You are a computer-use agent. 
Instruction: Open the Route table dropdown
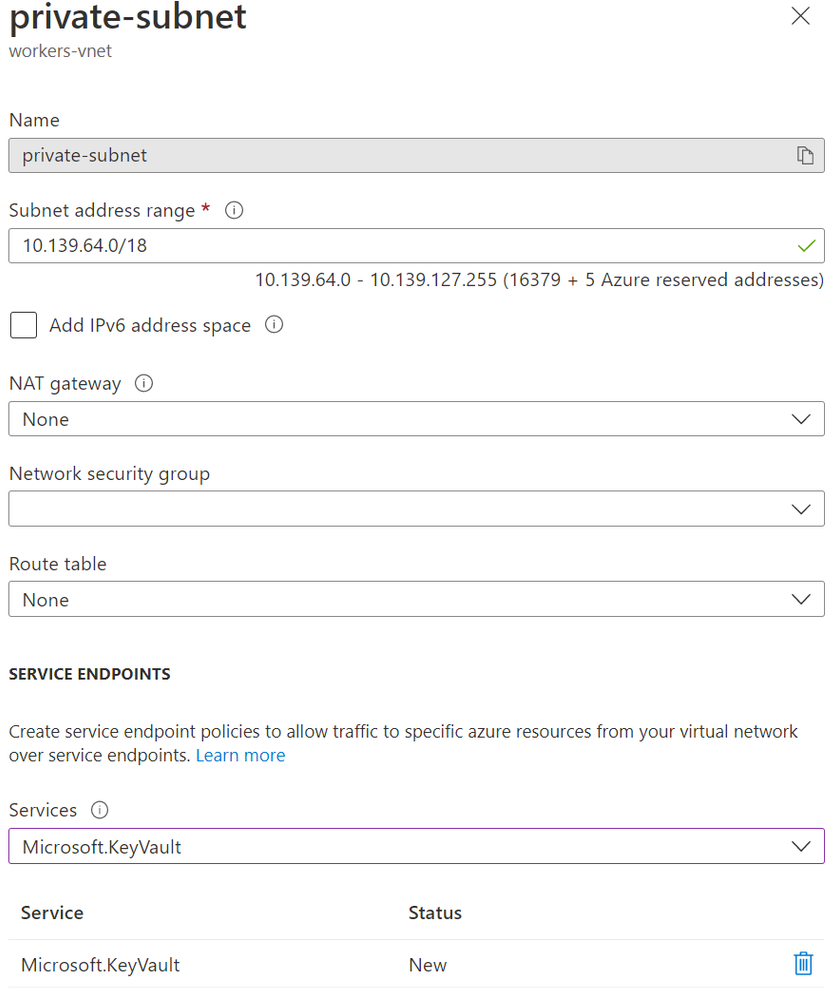[416, 600]
